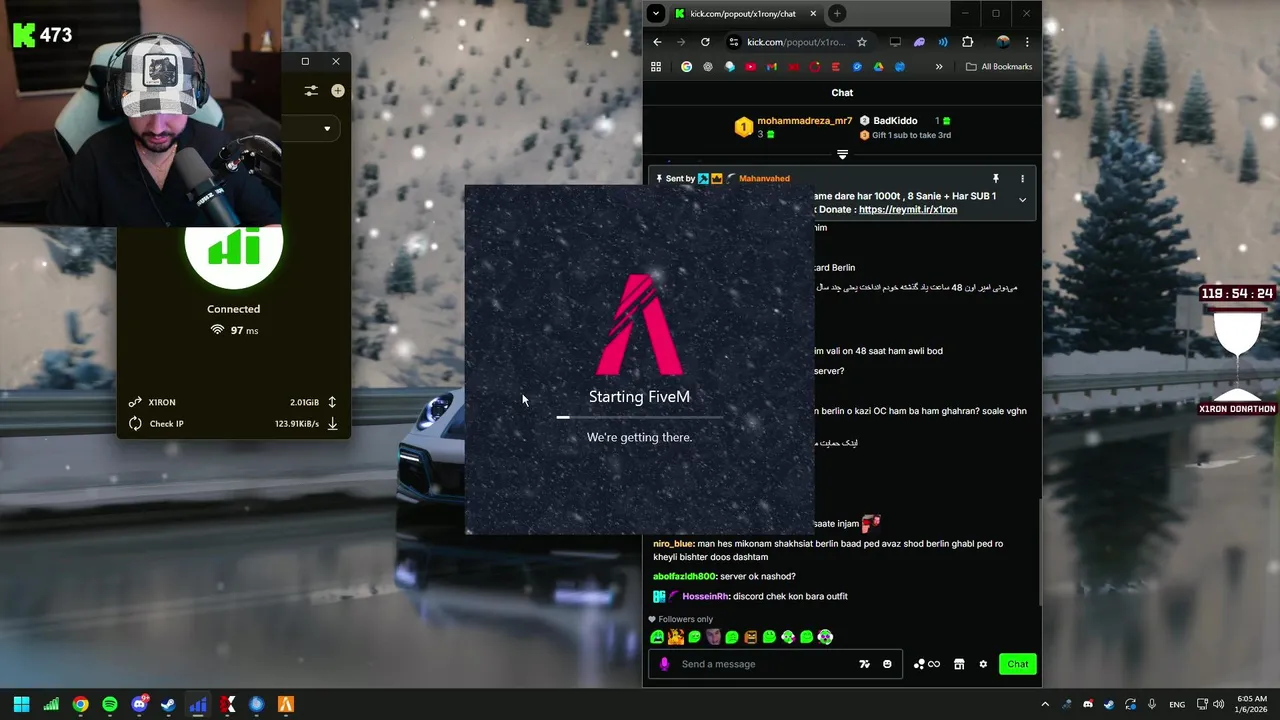Expand the pinned message chevron
Image resolution: width=1280 pixels, height=720 pixels.
coord(1022,200)
